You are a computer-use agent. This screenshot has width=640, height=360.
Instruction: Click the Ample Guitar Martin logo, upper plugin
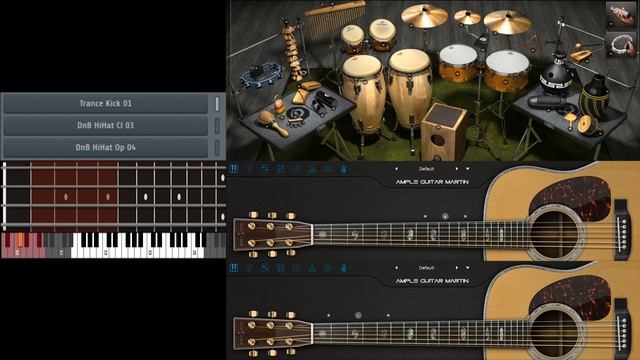coord(432,182)
